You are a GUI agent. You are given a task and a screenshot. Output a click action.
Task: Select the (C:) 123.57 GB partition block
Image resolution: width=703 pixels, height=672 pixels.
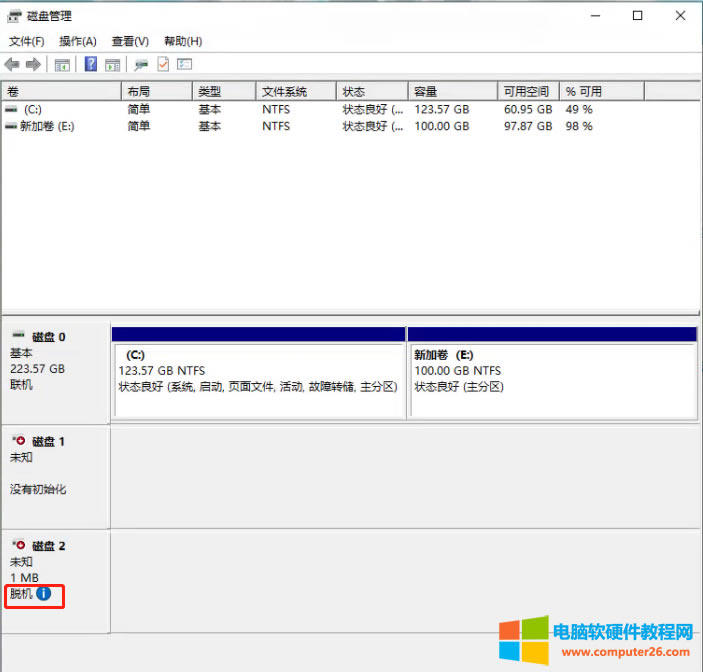pyautogui.click(x=258, y=380)
